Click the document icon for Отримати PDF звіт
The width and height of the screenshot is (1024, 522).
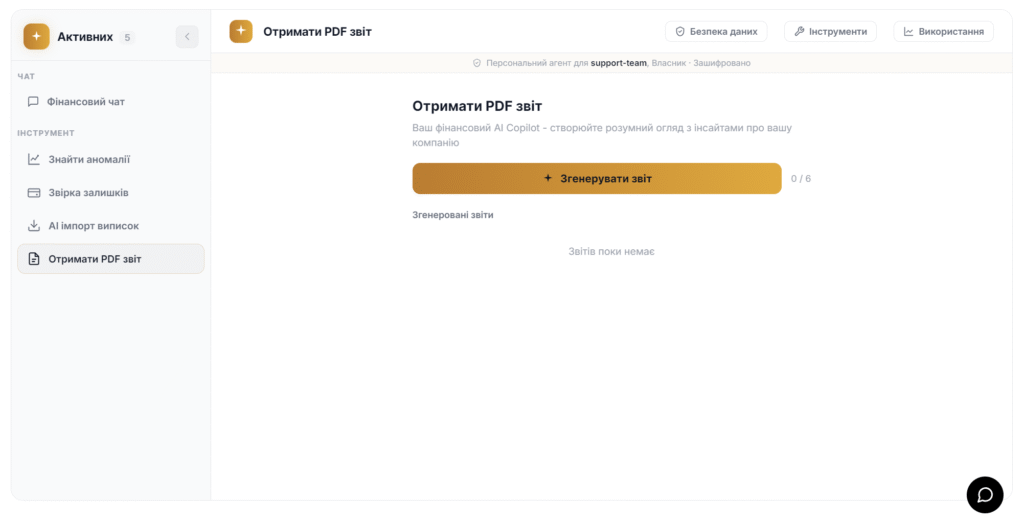tap(33, 259)
